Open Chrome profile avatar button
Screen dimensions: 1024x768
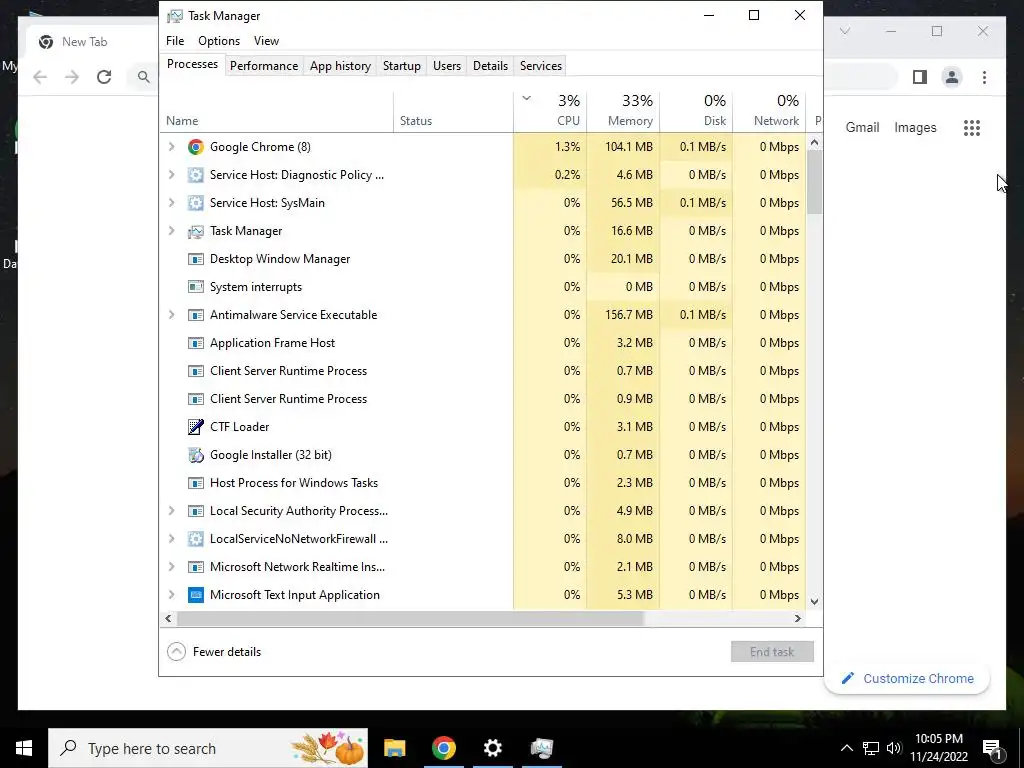point(952,78)
